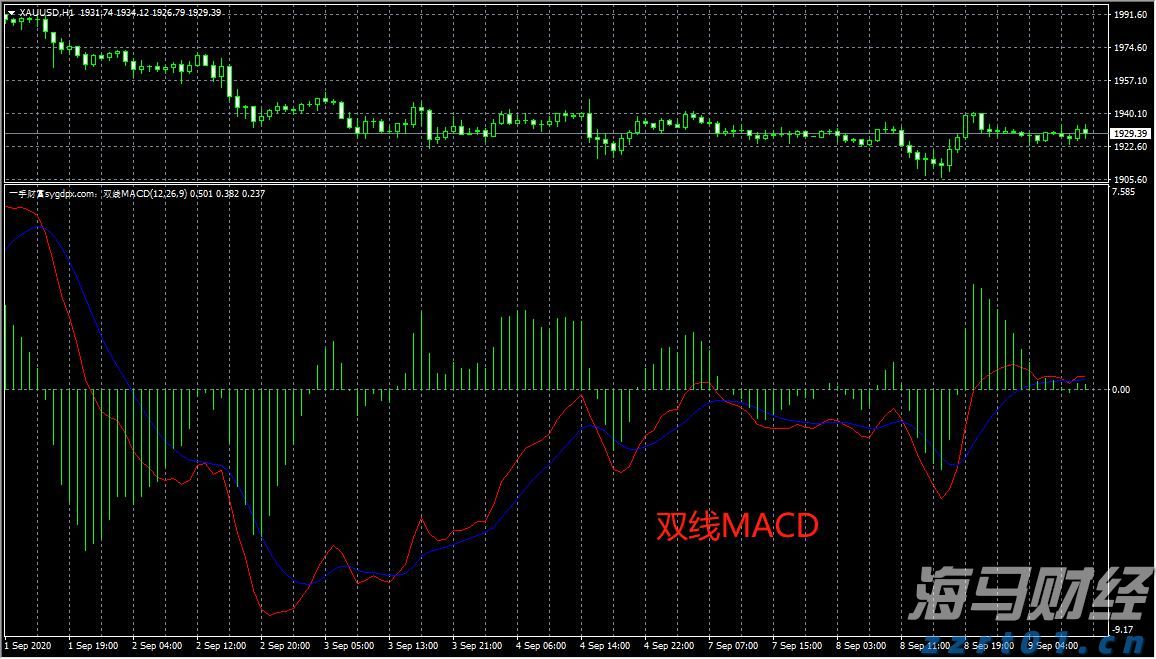The image size is (1156, 659).
Task: Click the current price tag 1929.39
Action: [1129, 133]
